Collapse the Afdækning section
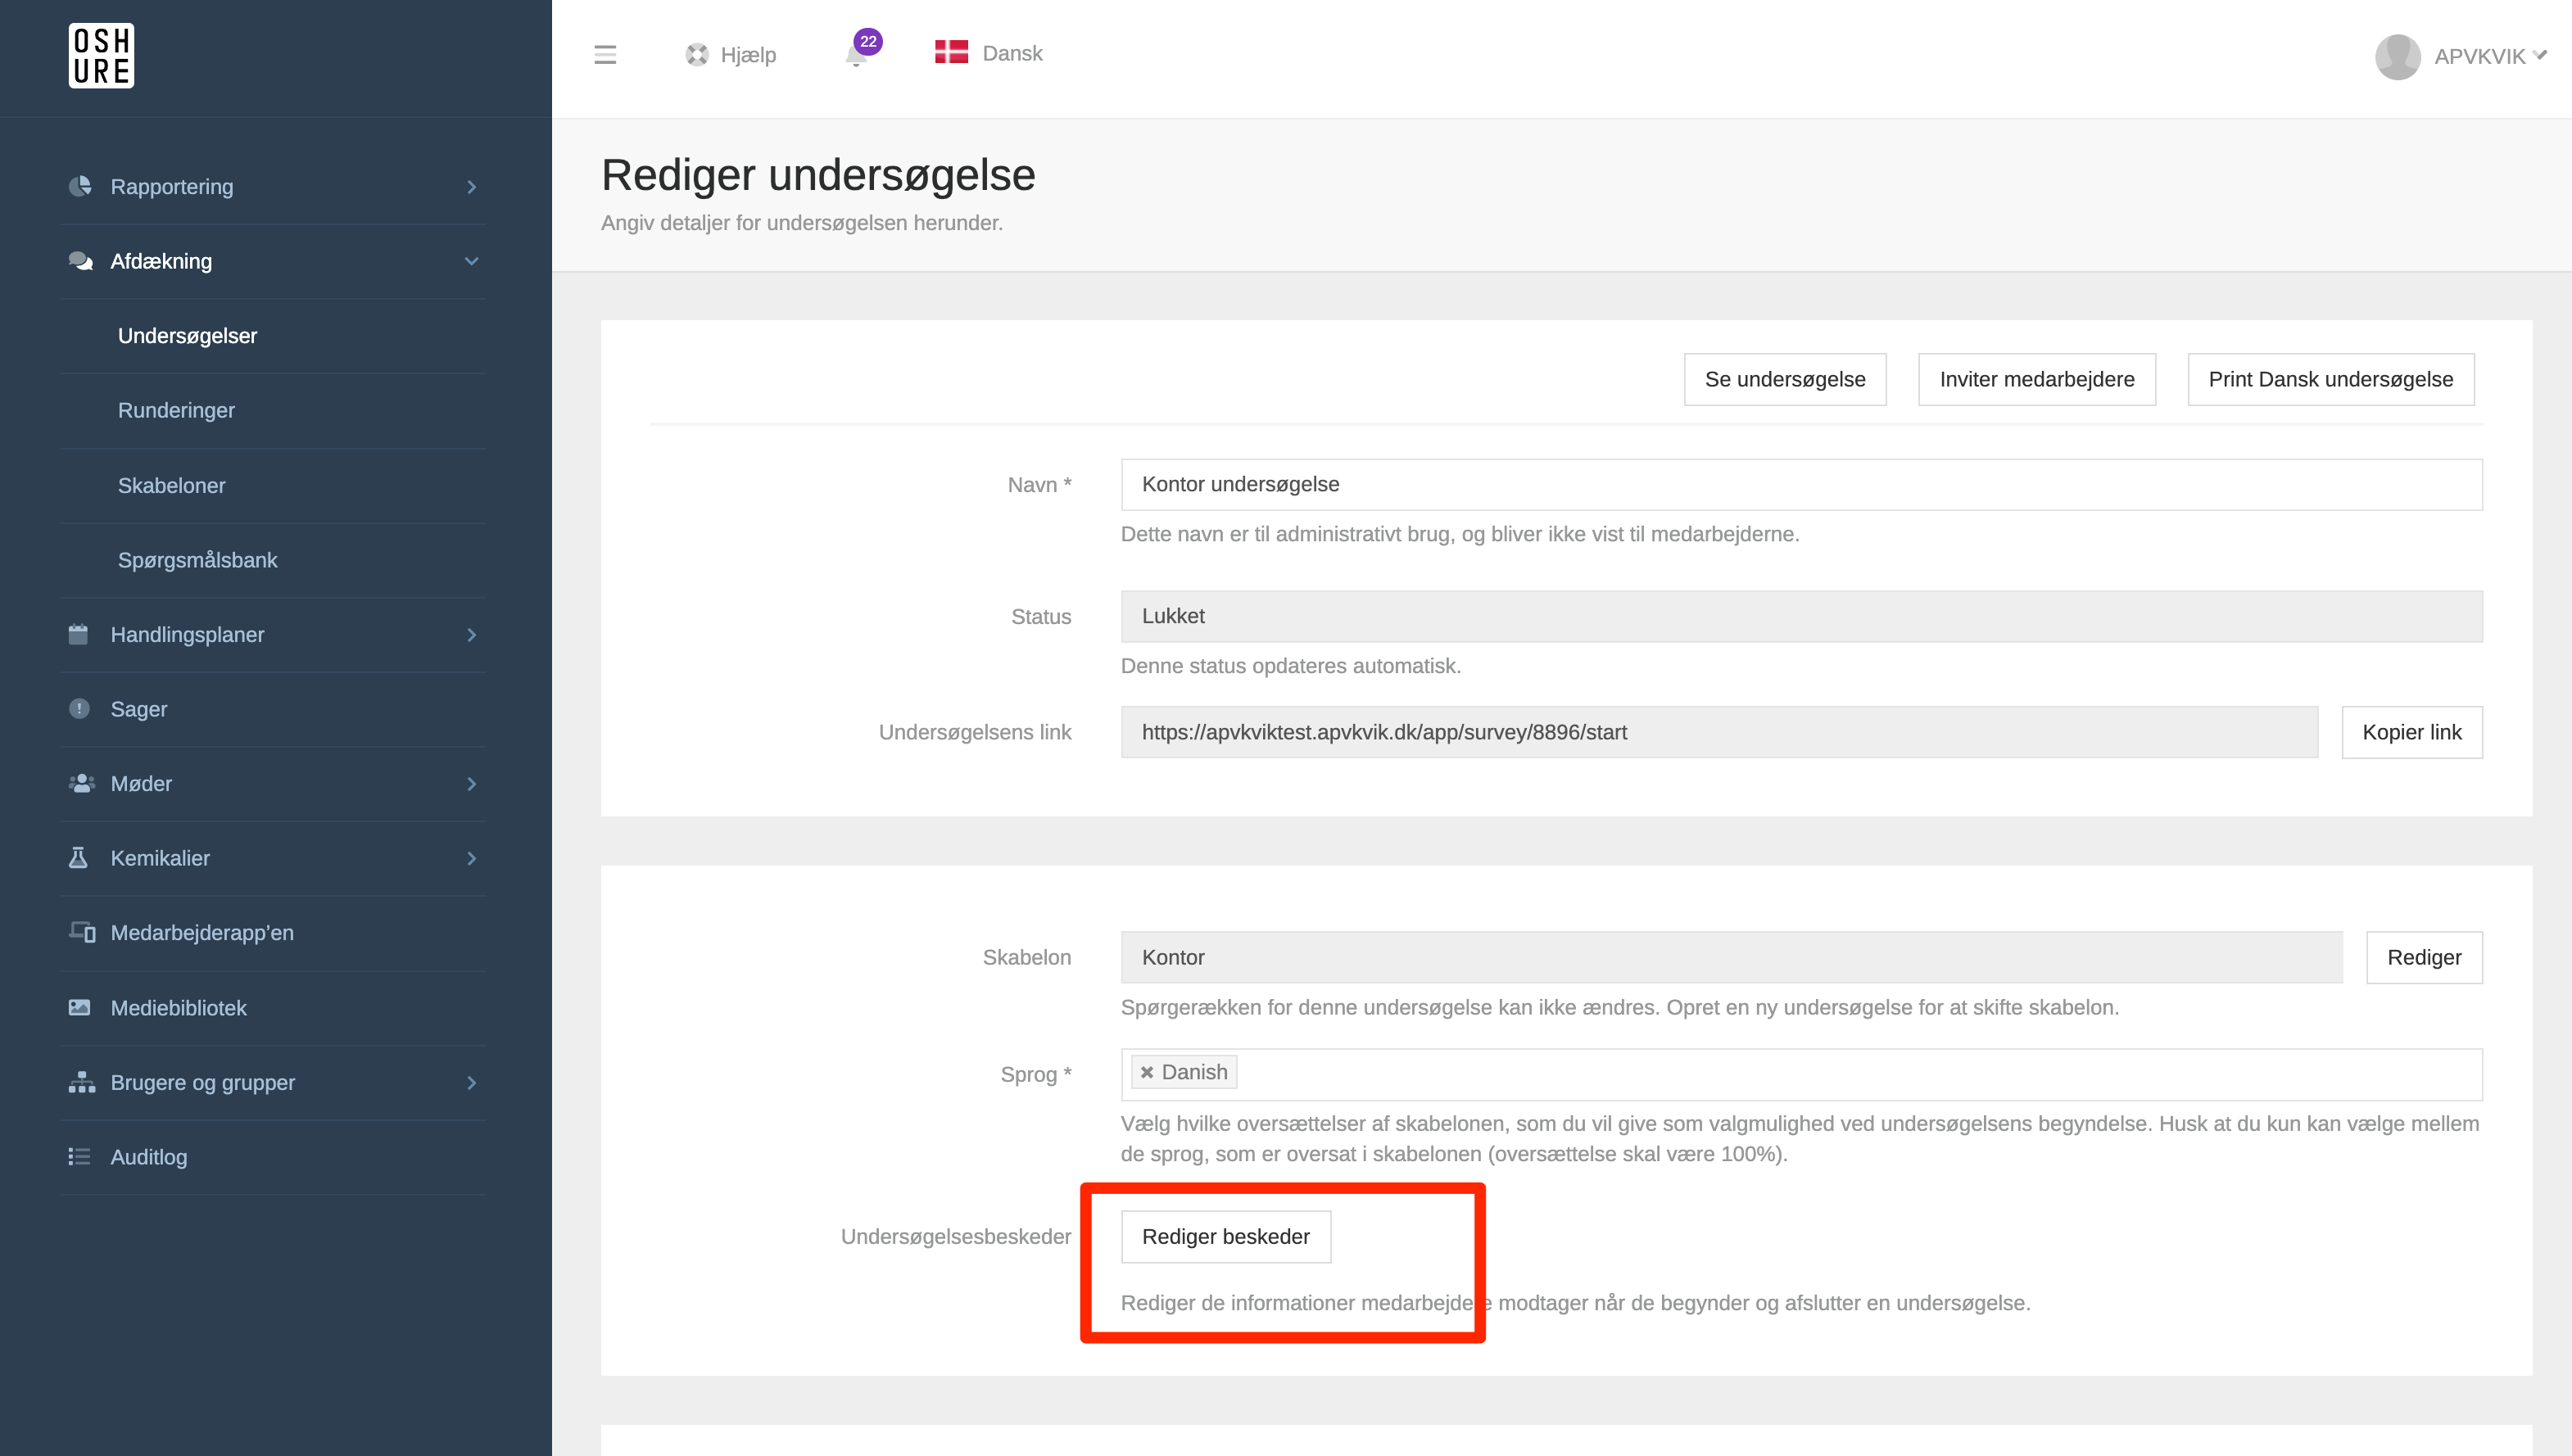This screenshot has width=2572, height=1456. click(x=471, y=262)
